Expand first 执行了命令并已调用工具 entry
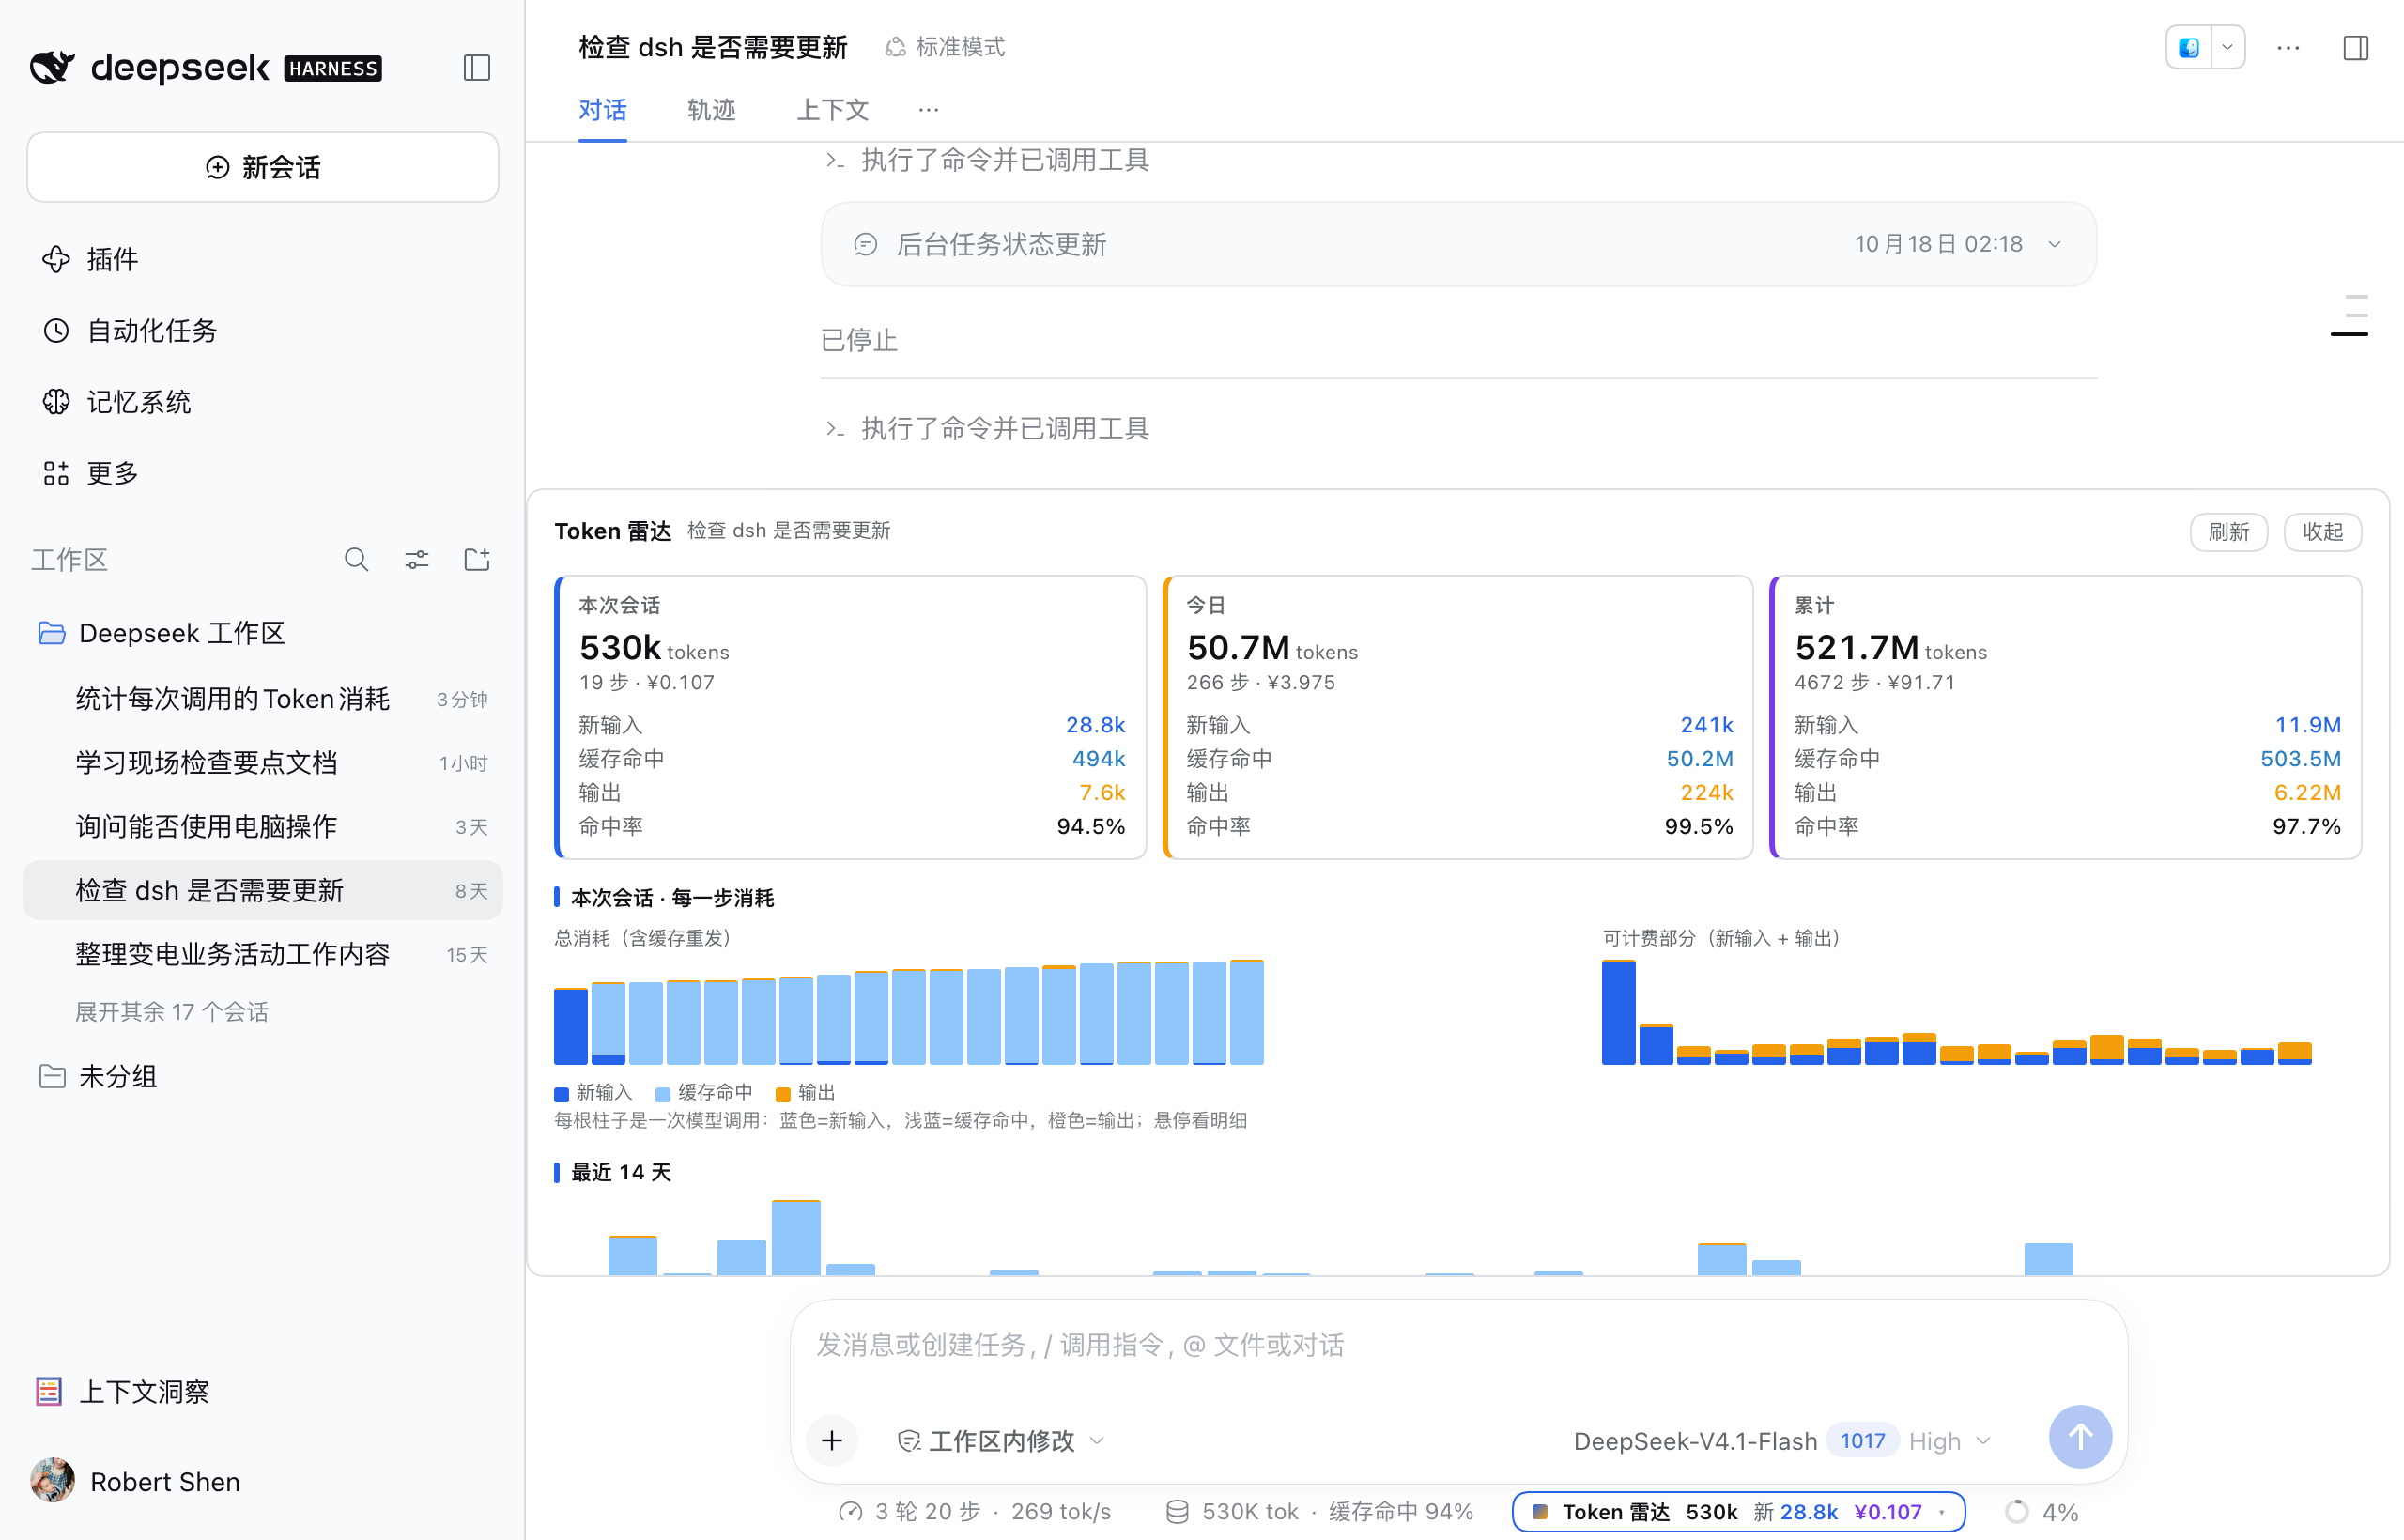This screenshot has width=2404, height=1540. [987, 160]
